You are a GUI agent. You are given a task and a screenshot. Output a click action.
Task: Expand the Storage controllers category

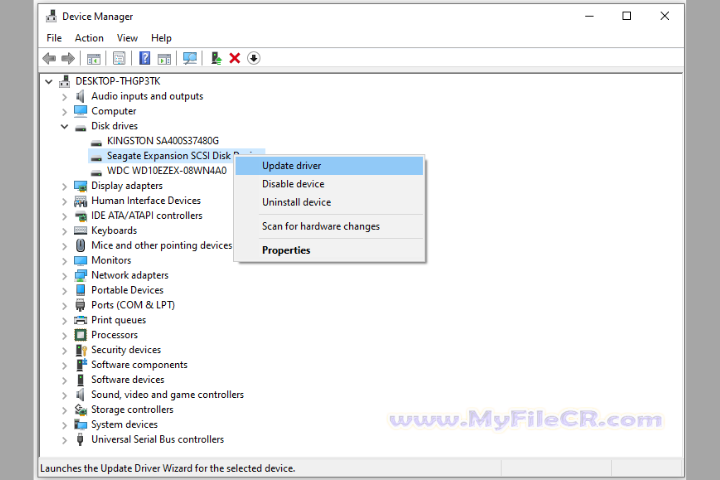pyautogui.click(x=64, y=410)
